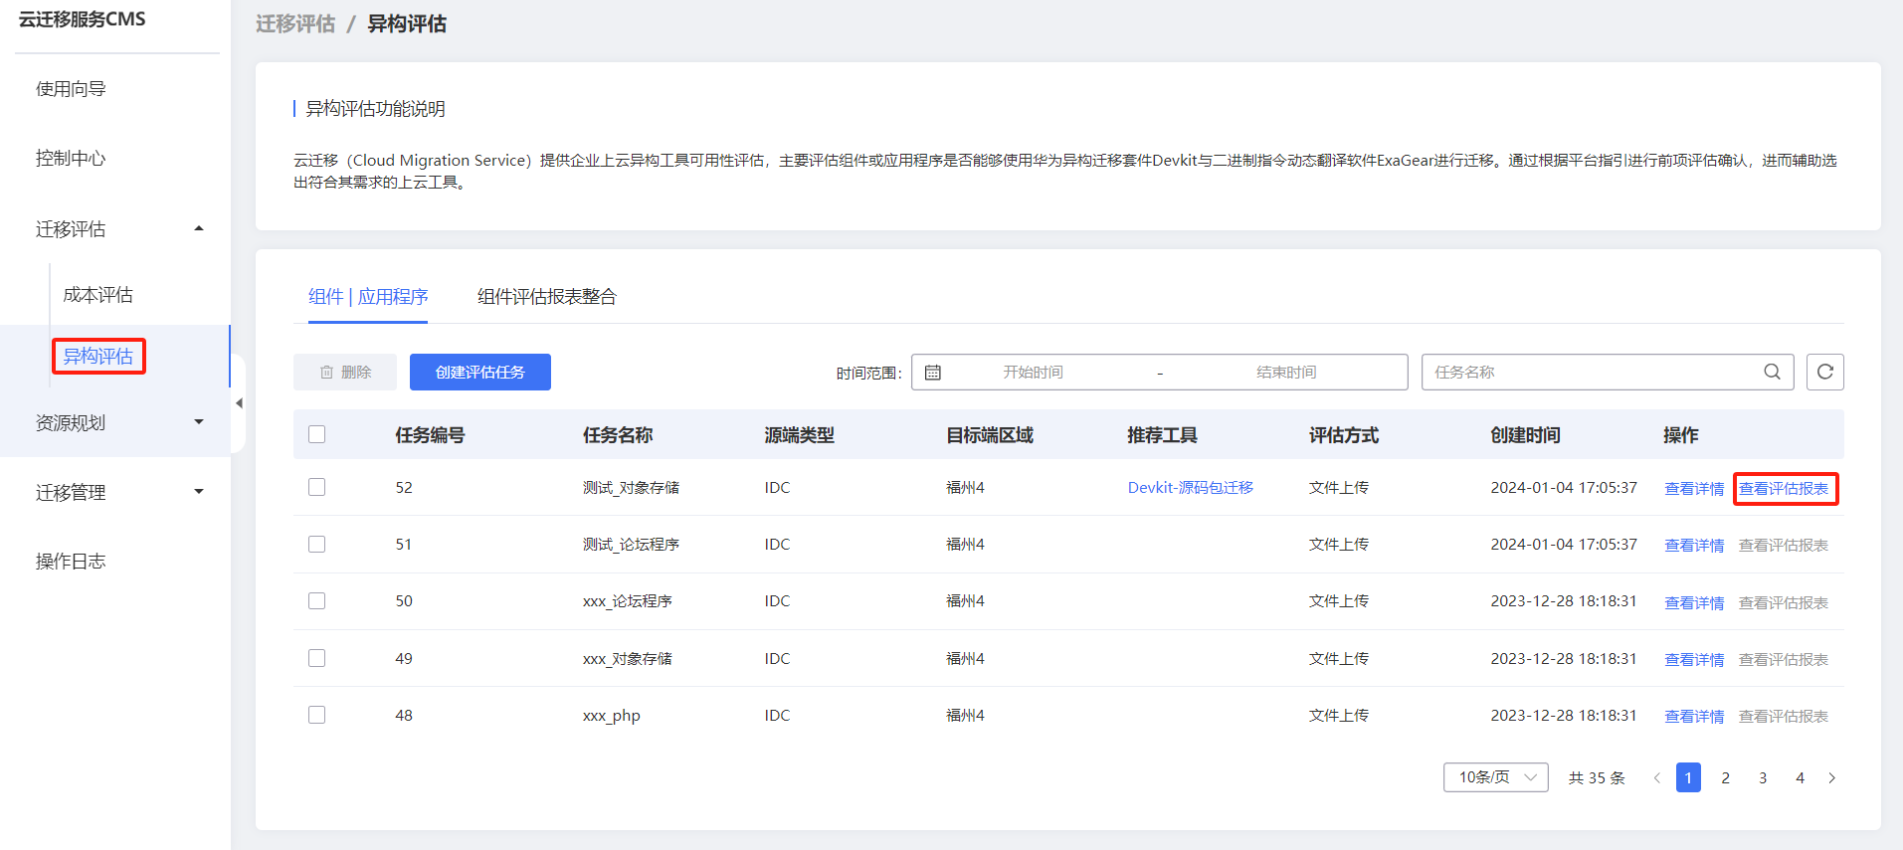Click 查看评估报表 for task 50

[1784, 602]
